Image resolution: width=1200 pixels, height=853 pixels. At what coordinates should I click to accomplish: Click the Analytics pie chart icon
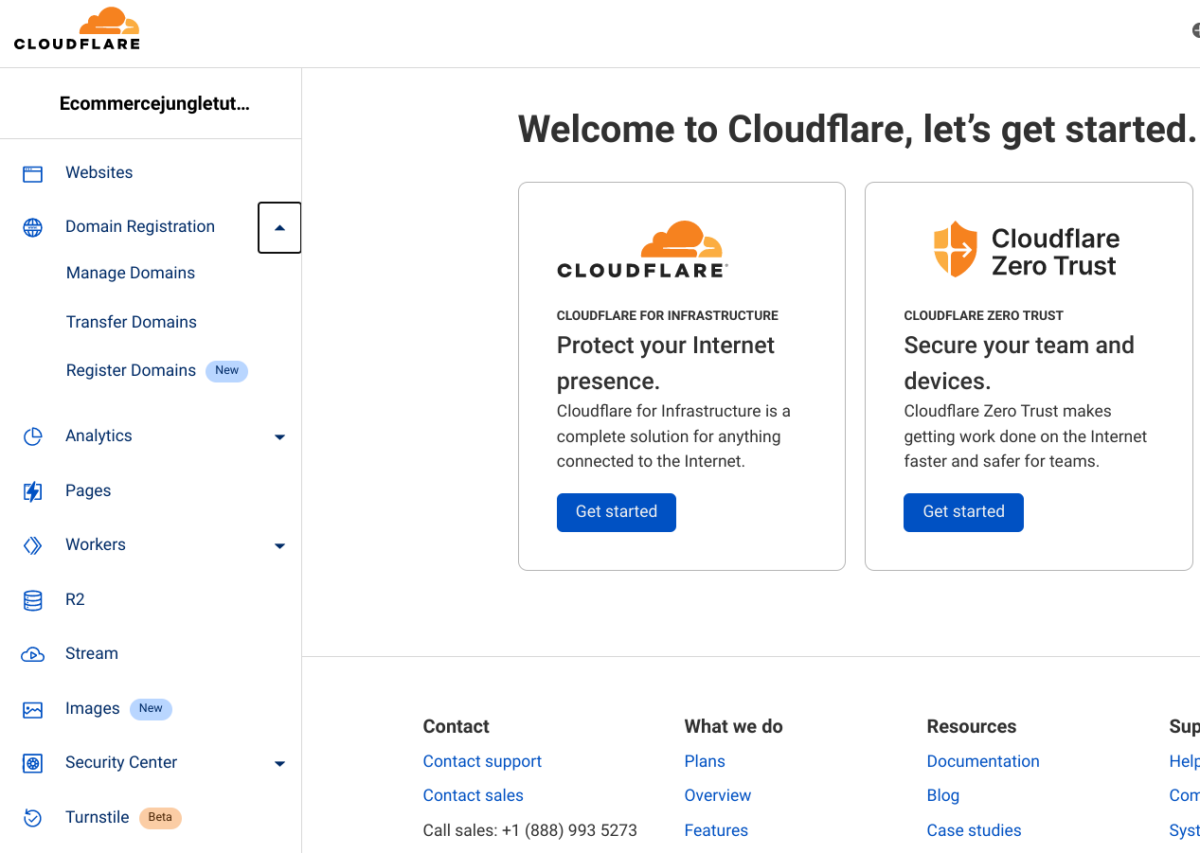tap(33, 437)
